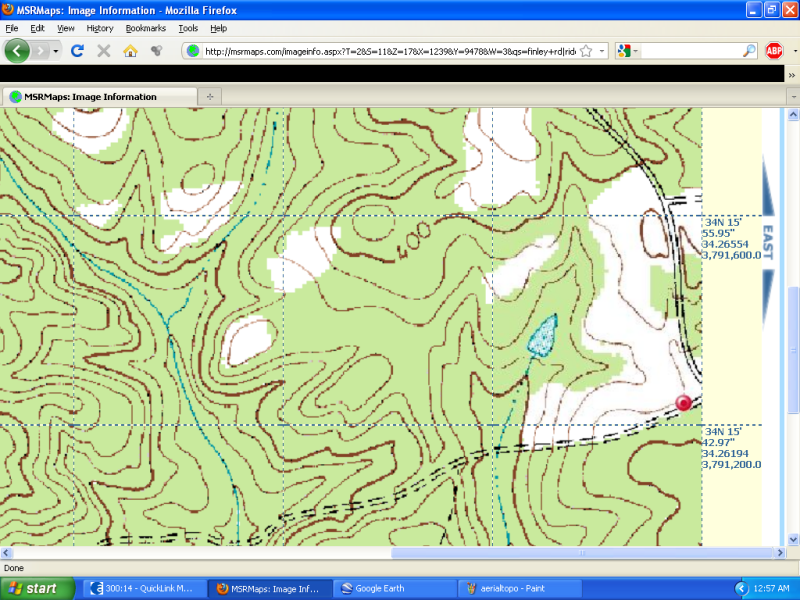Switch to Google Earth in the taskbar
Viewport: 800px width, 600px height.
(393, 588)
